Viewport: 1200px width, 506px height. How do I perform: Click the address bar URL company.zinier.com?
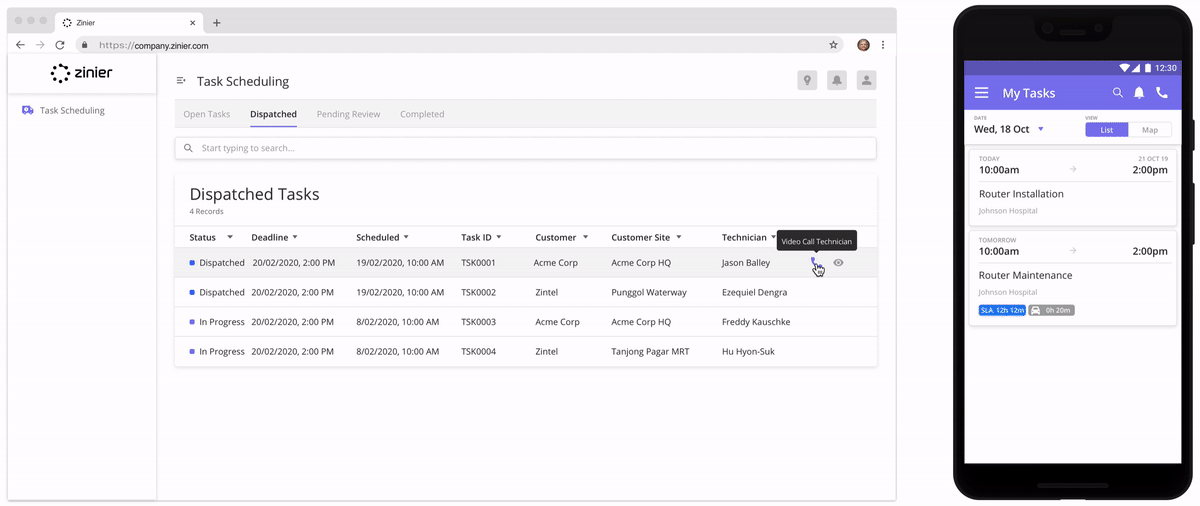coord(154,45)
